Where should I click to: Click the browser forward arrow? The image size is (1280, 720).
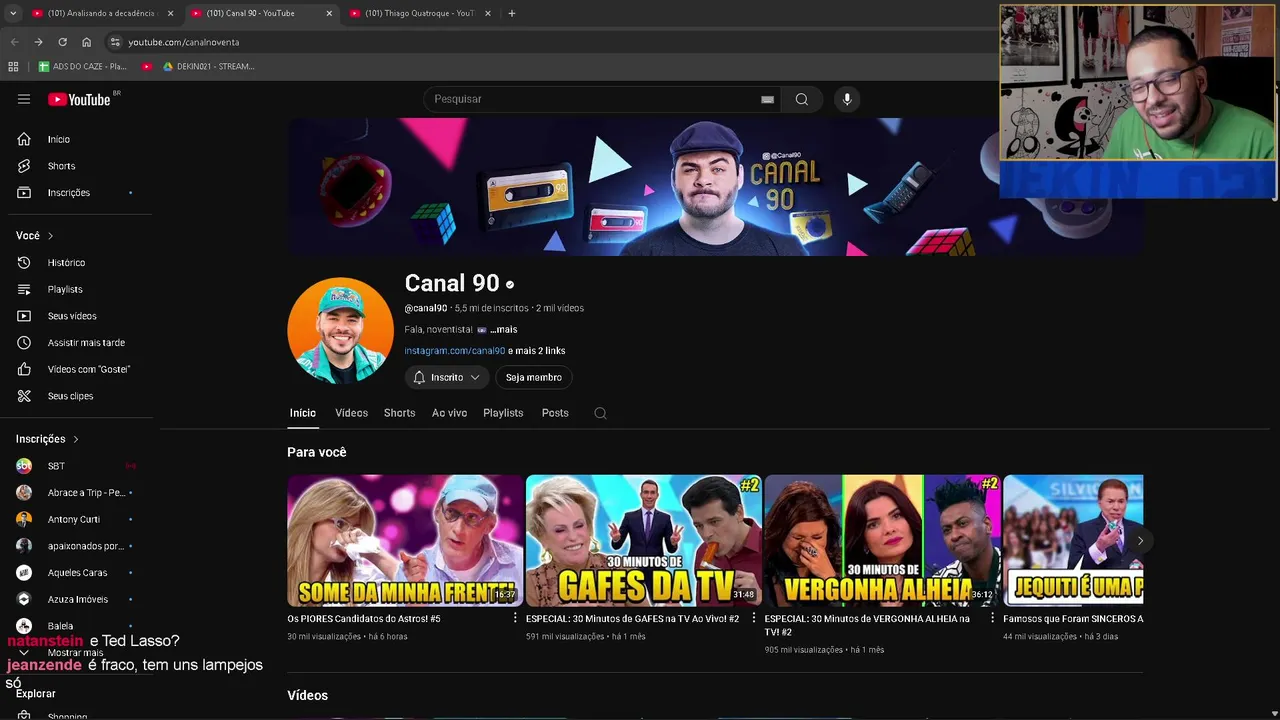coord(38,42)
